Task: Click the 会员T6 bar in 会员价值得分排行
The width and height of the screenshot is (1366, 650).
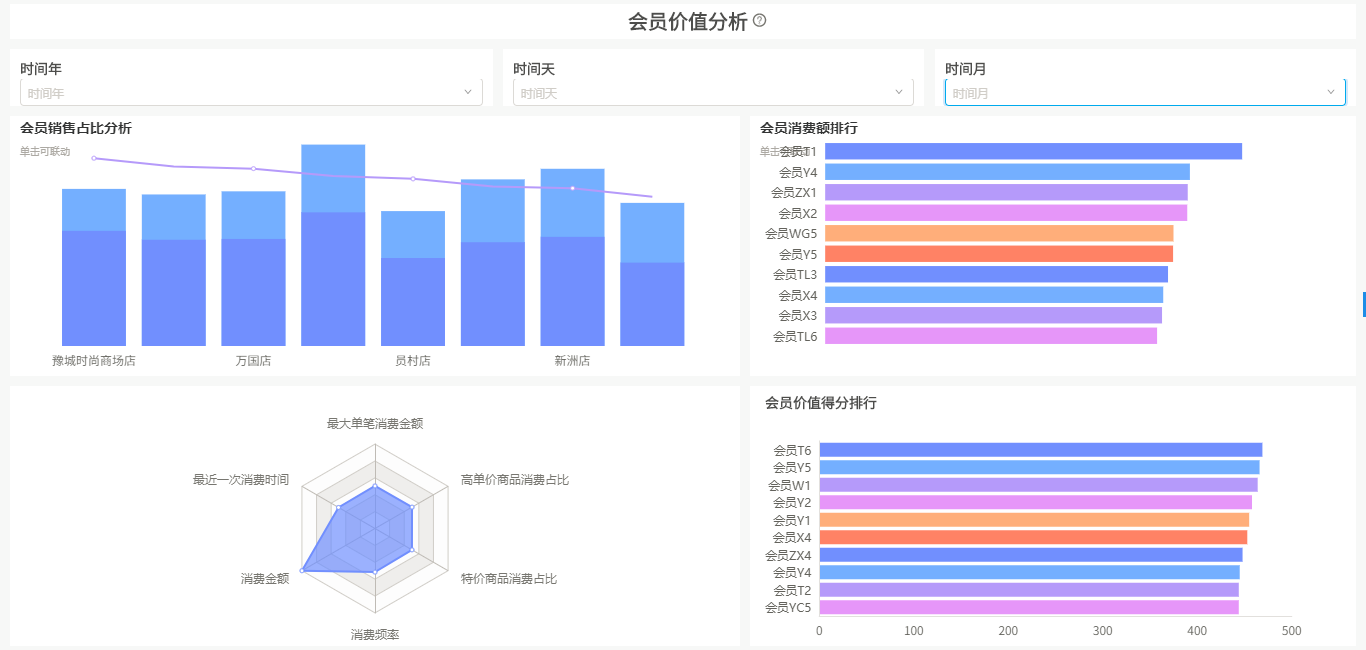Action: pos(1040,450)
